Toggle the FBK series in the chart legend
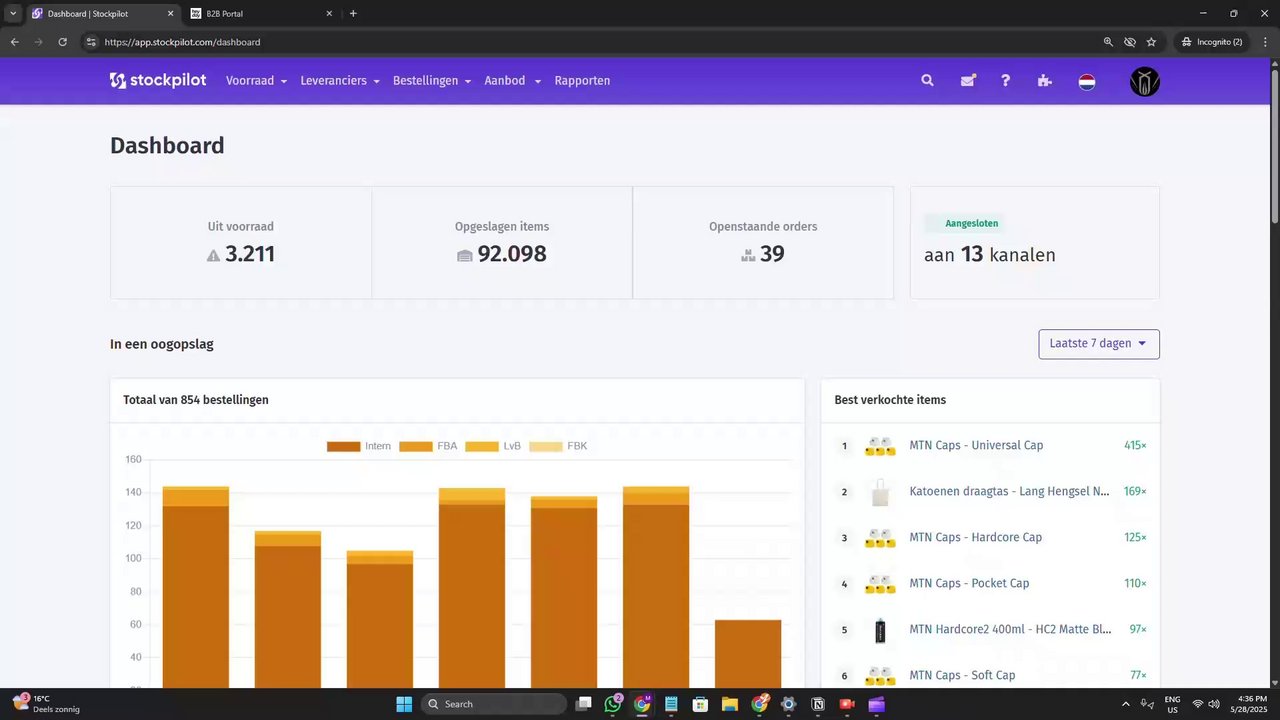The image size is (1280, 720). (x=558, y=446)
